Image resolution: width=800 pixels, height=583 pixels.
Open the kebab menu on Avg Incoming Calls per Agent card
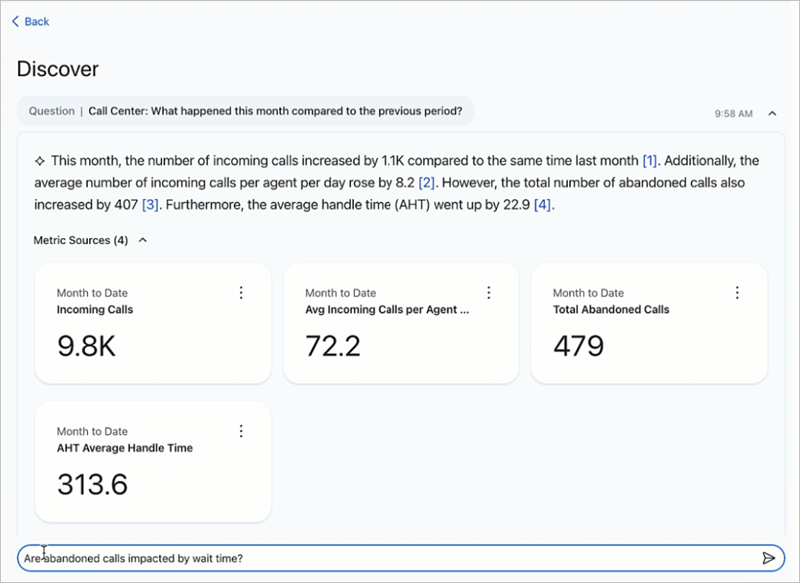[x=489, y=292]
